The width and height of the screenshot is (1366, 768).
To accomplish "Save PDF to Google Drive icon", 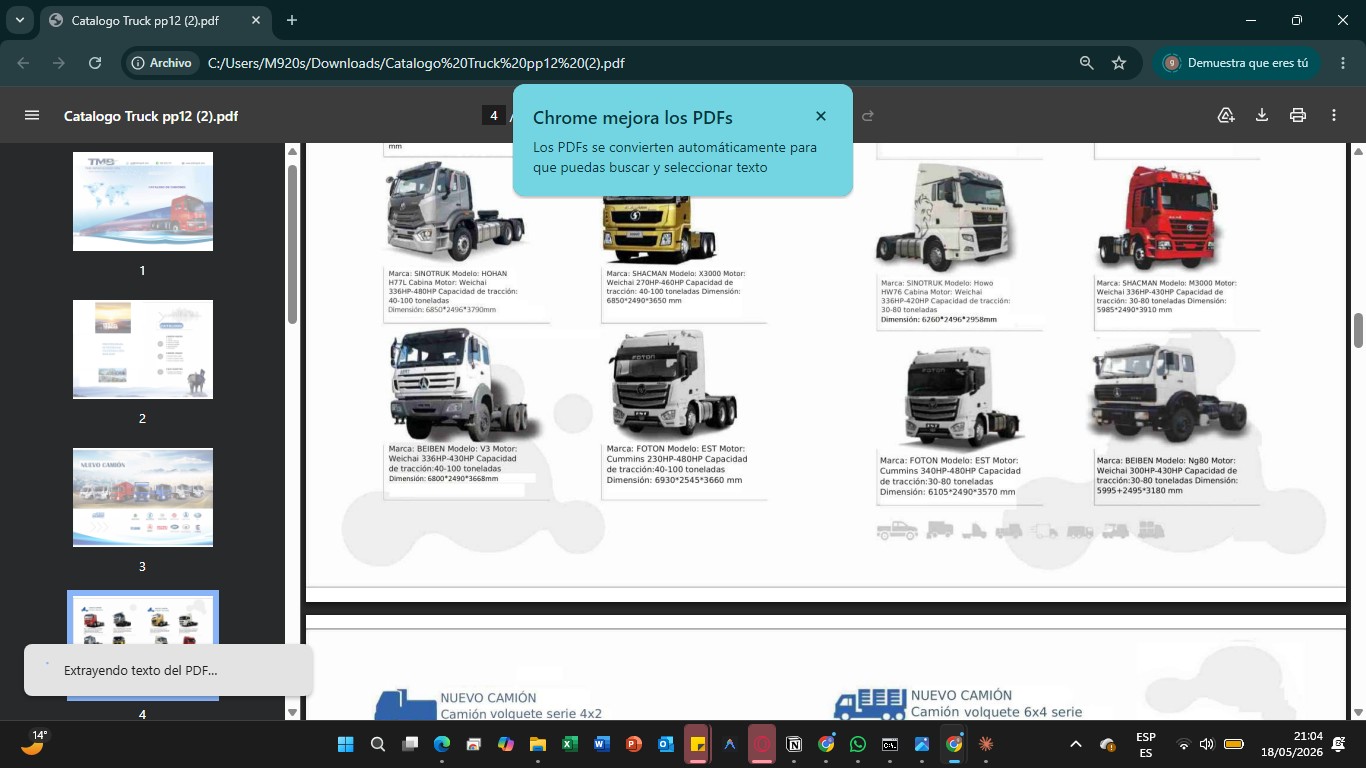I will (1226, 115).
